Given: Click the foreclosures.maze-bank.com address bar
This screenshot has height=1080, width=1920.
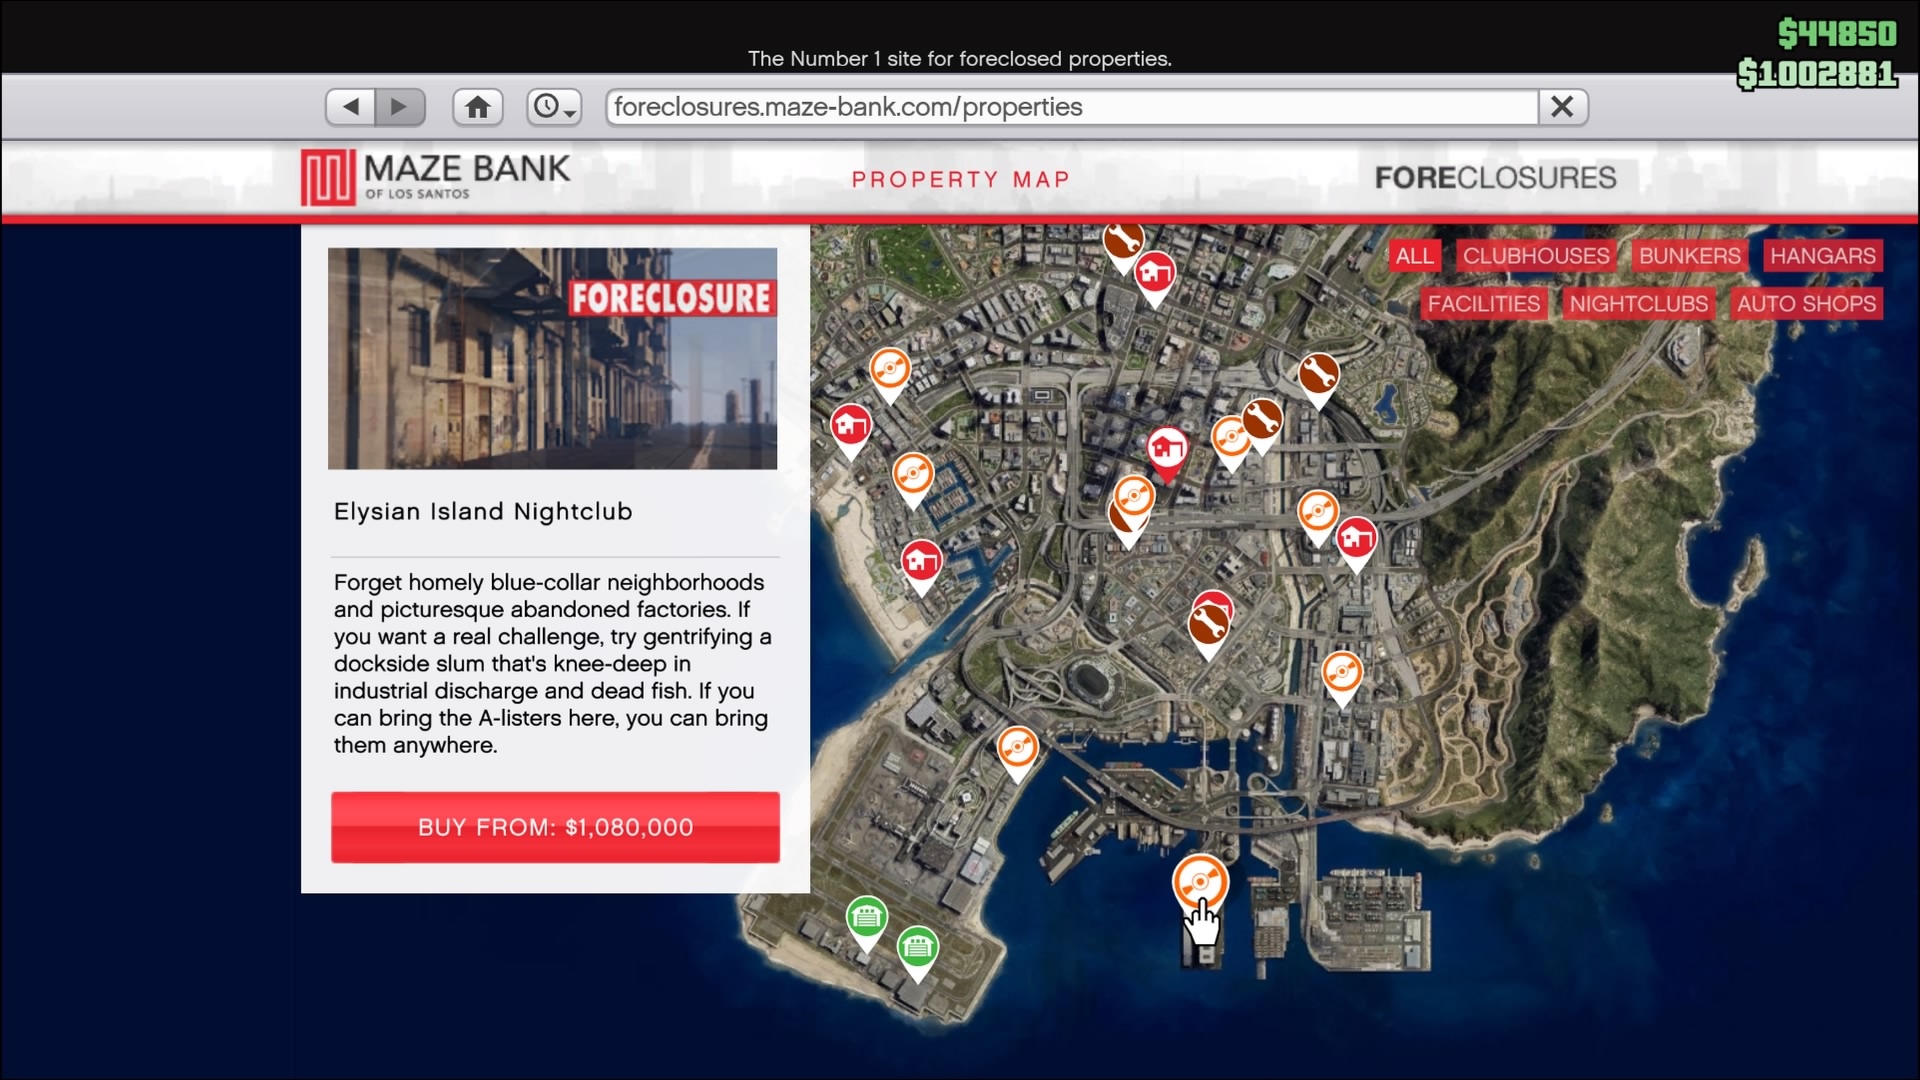Looking at the screenshot, I should tap(1071, 107).
